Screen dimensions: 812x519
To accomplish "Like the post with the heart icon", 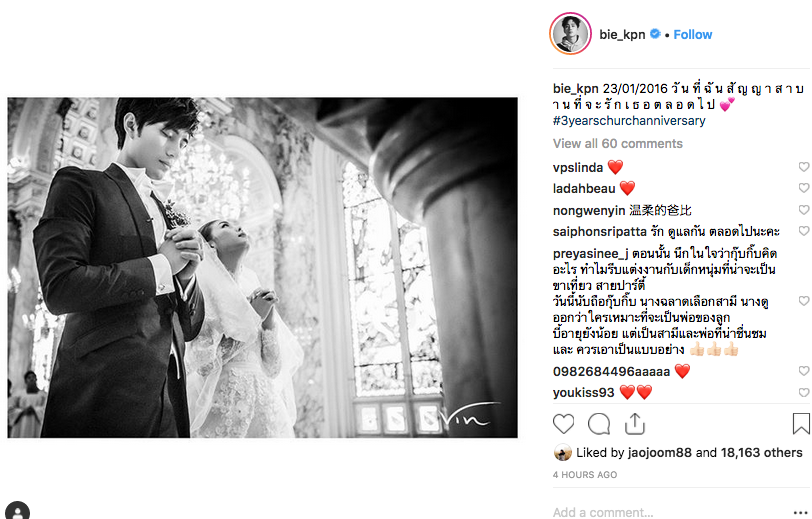I will [x=563, y=424].
